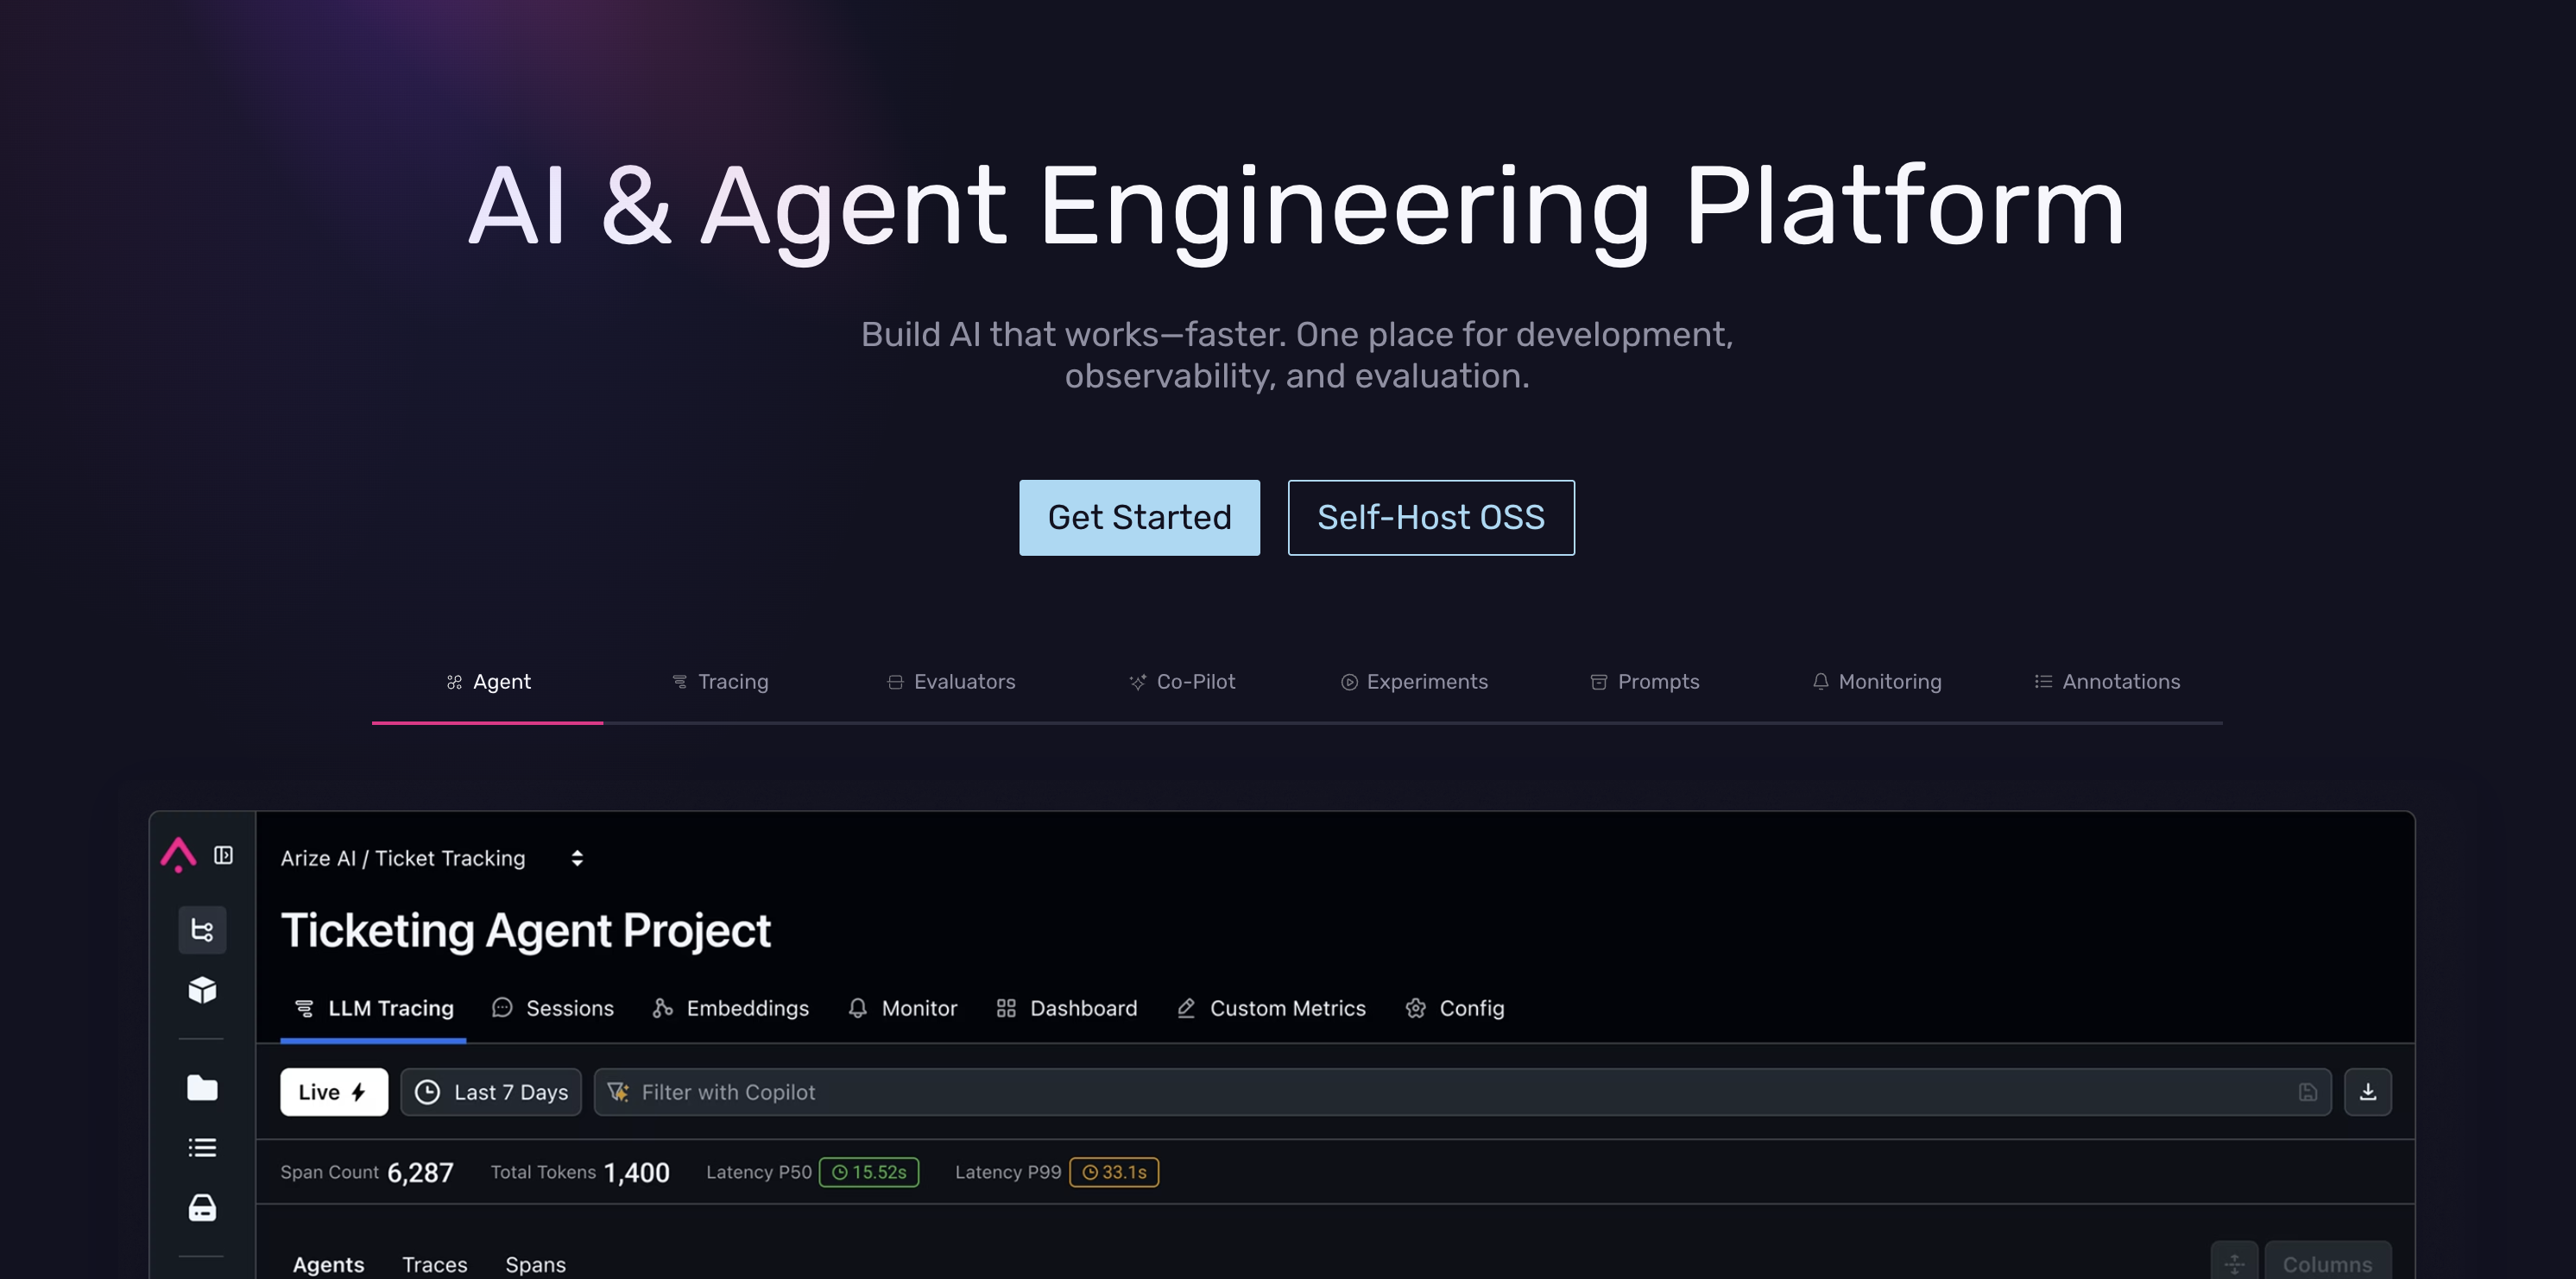Export data using the download icon

pos(2368,1092)
